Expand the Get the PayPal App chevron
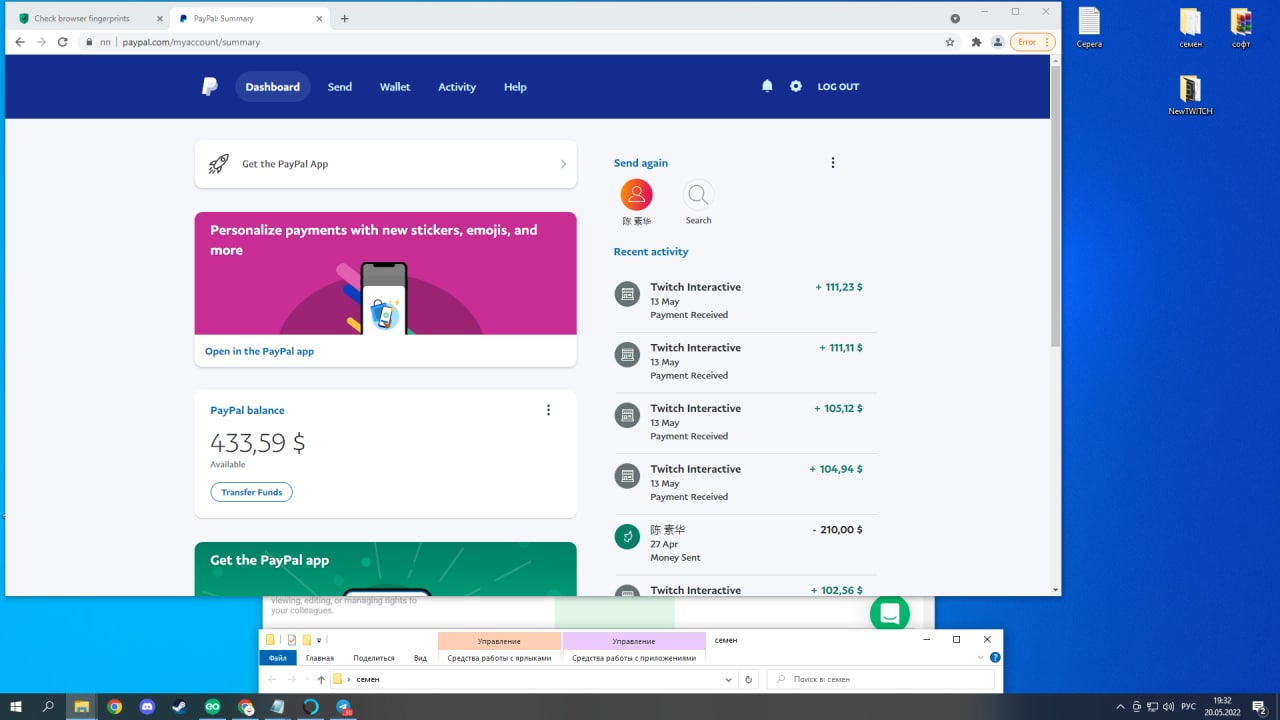 [563, 164]
